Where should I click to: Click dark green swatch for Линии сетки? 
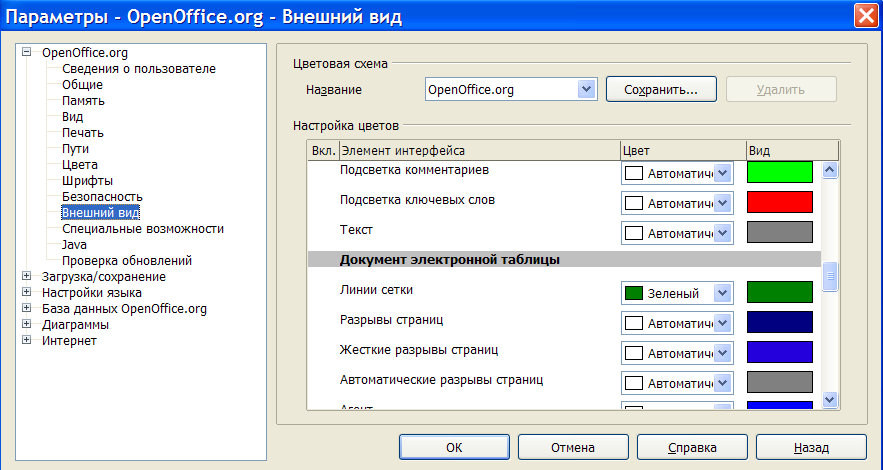click(780, 292)
